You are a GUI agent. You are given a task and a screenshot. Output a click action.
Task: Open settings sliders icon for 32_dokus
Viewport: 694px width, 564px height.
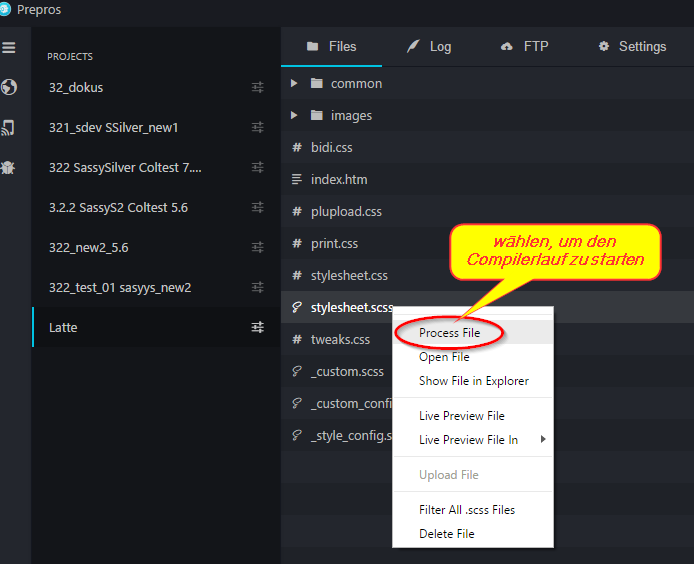coord(258,88)
